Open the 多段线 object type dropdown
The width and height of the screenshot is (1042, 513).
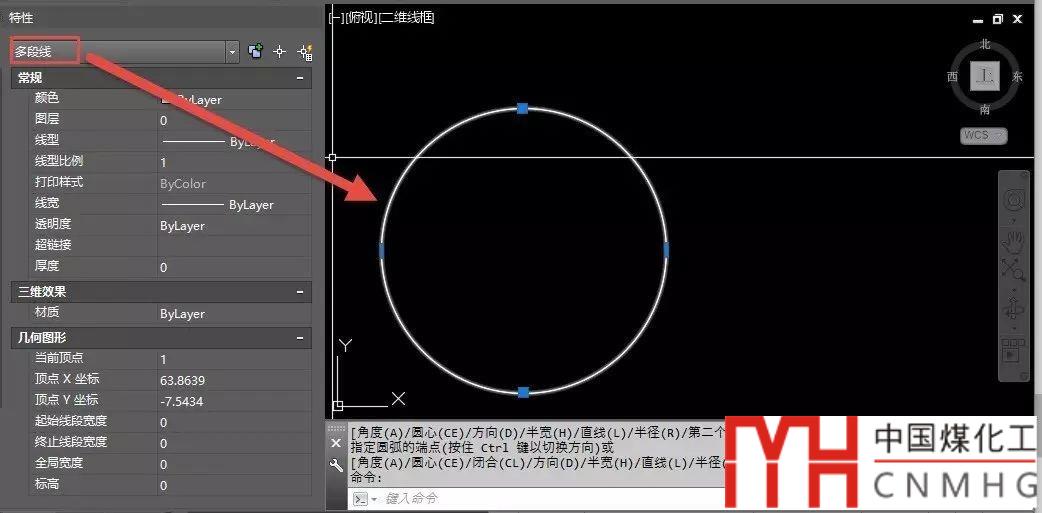pyautogui.click(x=232, y=51)
